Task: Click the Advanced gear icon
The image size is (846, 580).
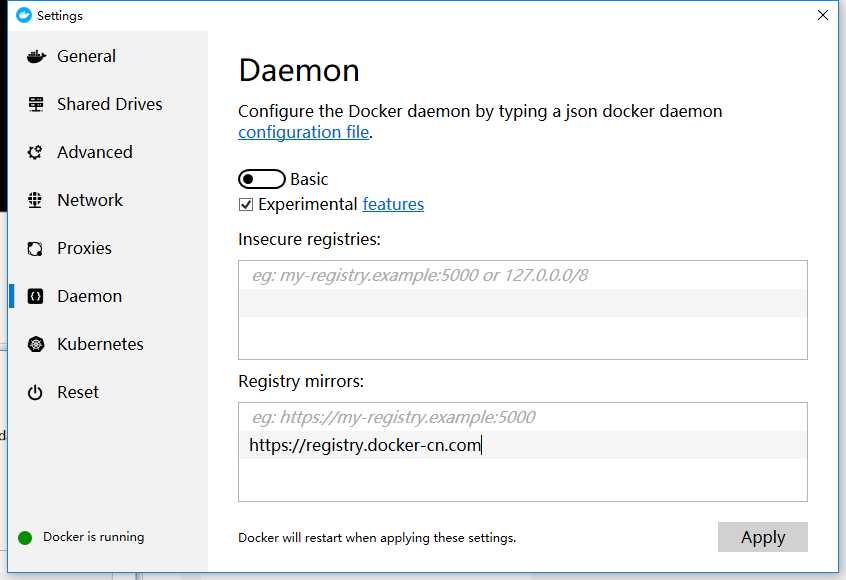Action: click(35, 152)
